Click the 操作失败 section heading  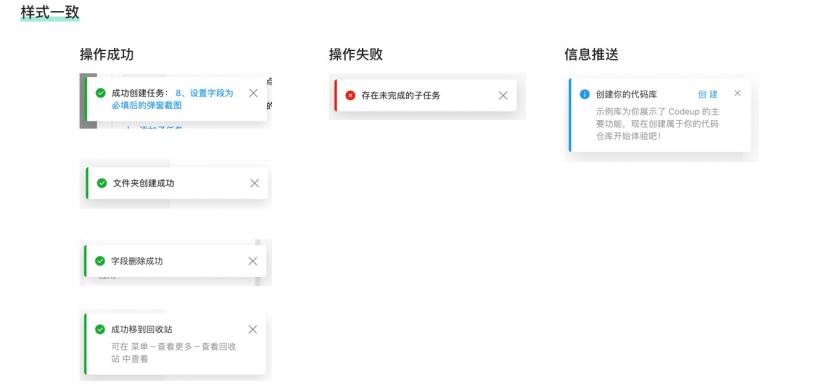click(x=356, y=54)
